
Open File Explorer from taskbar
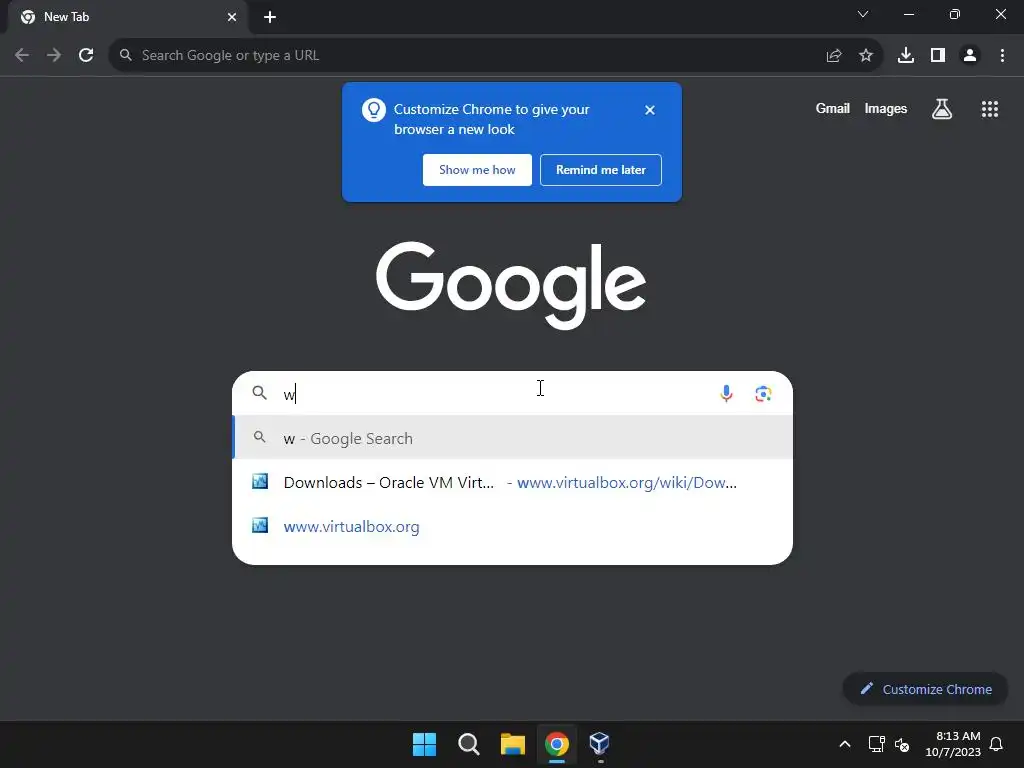513,744
